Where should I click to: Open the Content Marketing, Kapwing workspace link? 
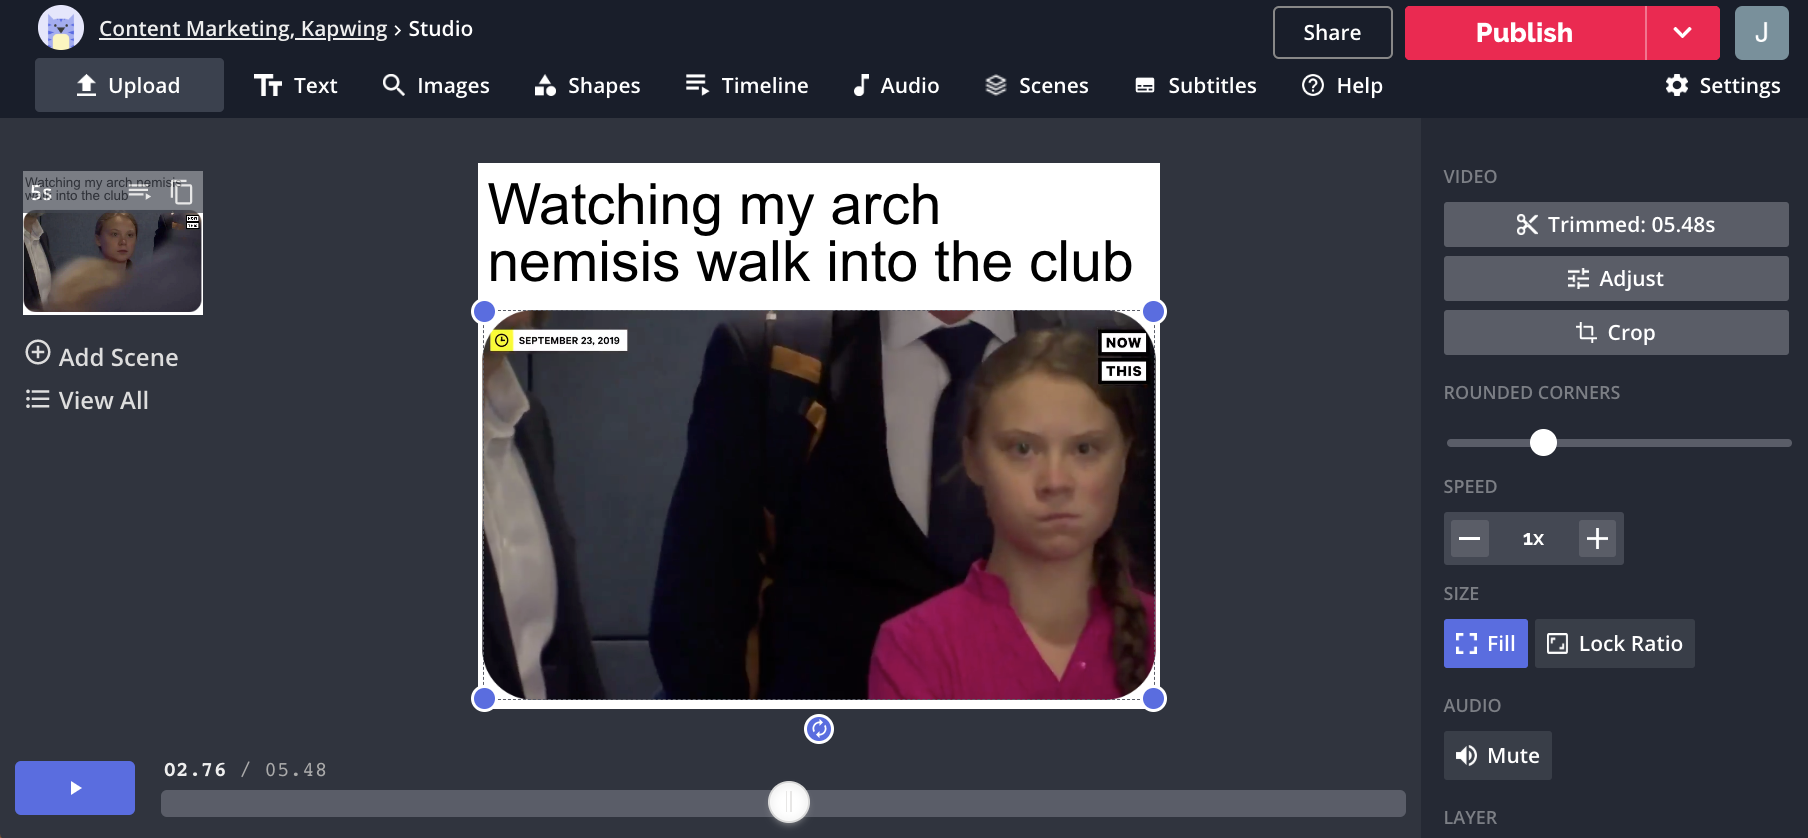tap(243, 29)
